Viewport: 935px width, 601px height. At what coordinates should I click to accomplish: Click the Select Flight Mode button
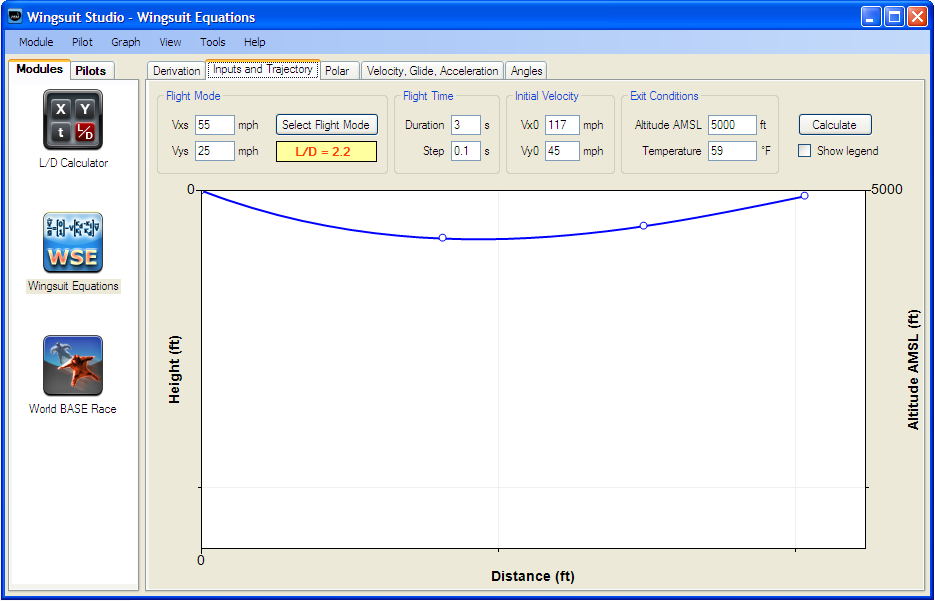[x=326, y=125]
